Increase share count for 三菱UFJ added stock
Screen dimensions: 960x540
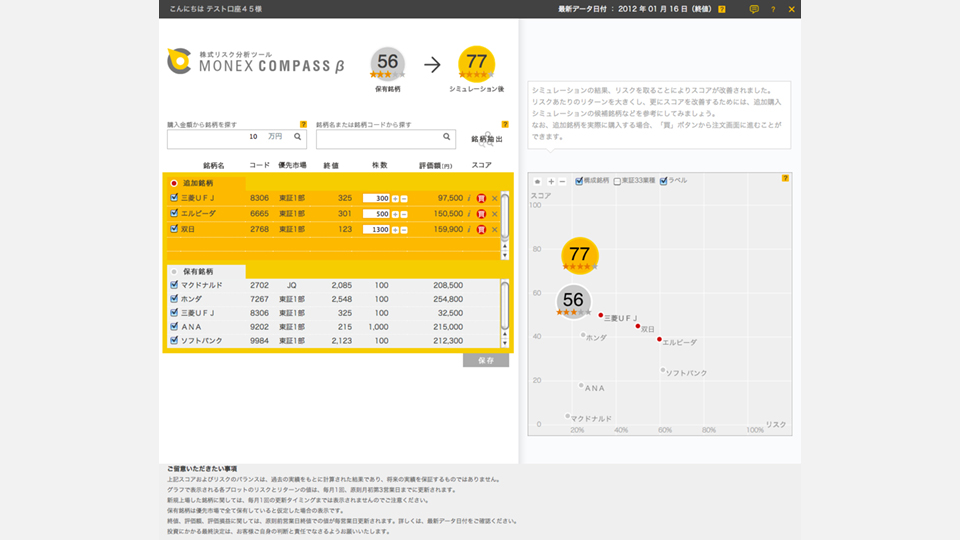coord(396,198)
